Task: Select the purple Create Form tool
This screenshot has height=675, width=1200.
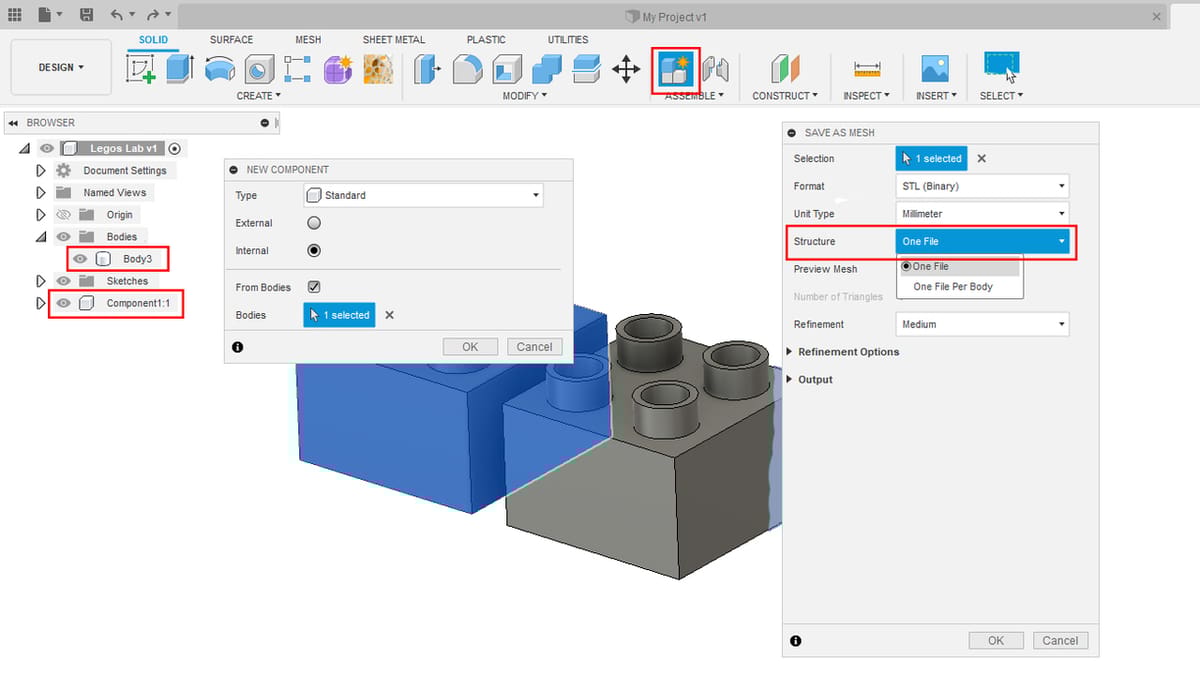Action: coord(338,69)
